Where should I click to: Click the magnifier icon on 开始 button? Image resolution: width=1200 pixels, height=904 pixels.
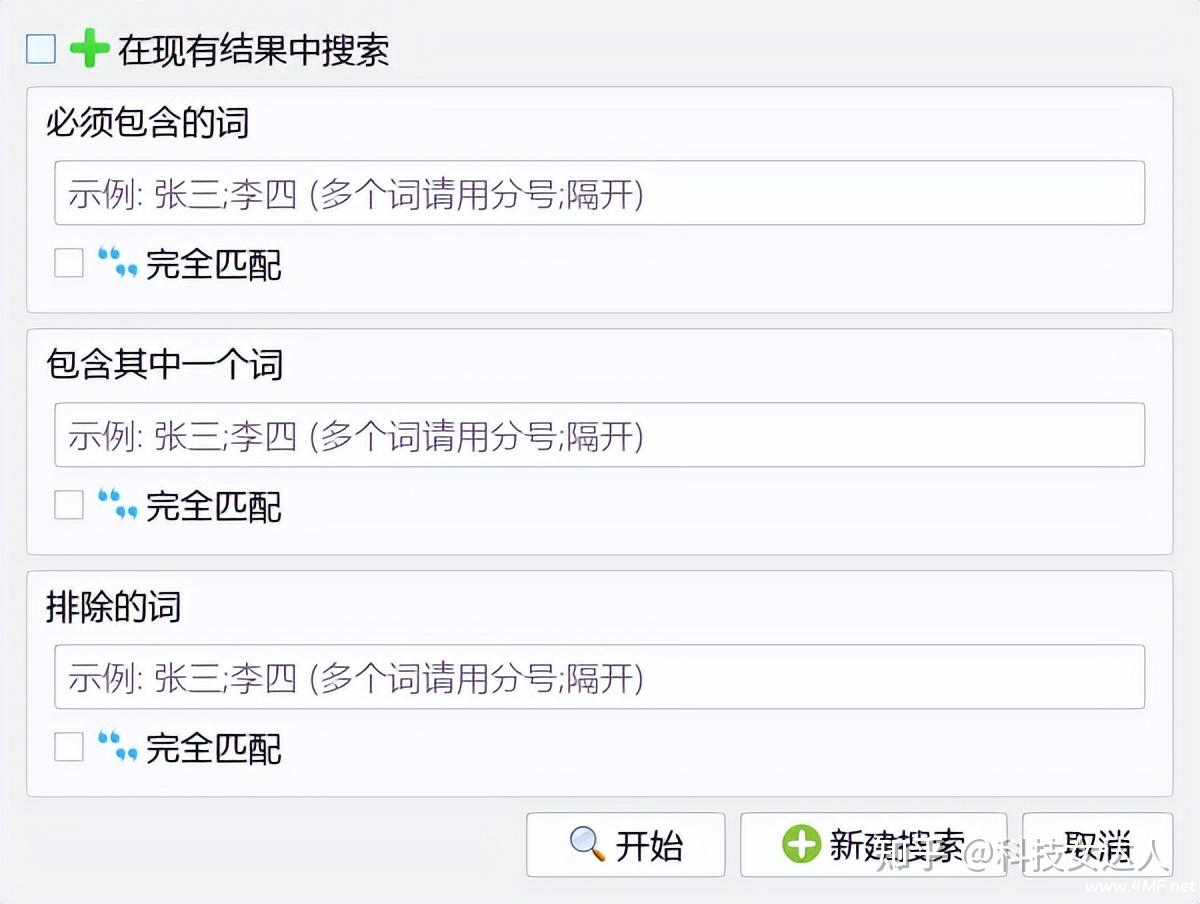[x=587, y=845]
